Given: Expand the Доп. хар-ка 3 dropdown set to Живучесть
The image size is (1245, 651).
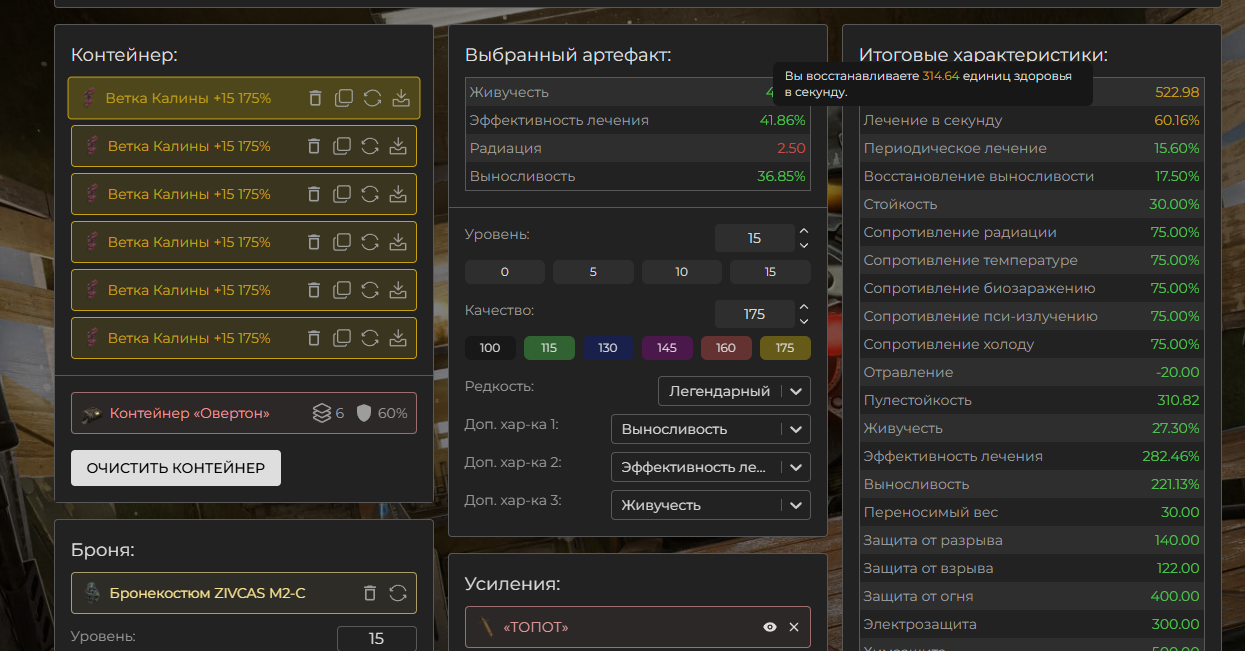Looking at the screenshot, I should tap(710, 505).
